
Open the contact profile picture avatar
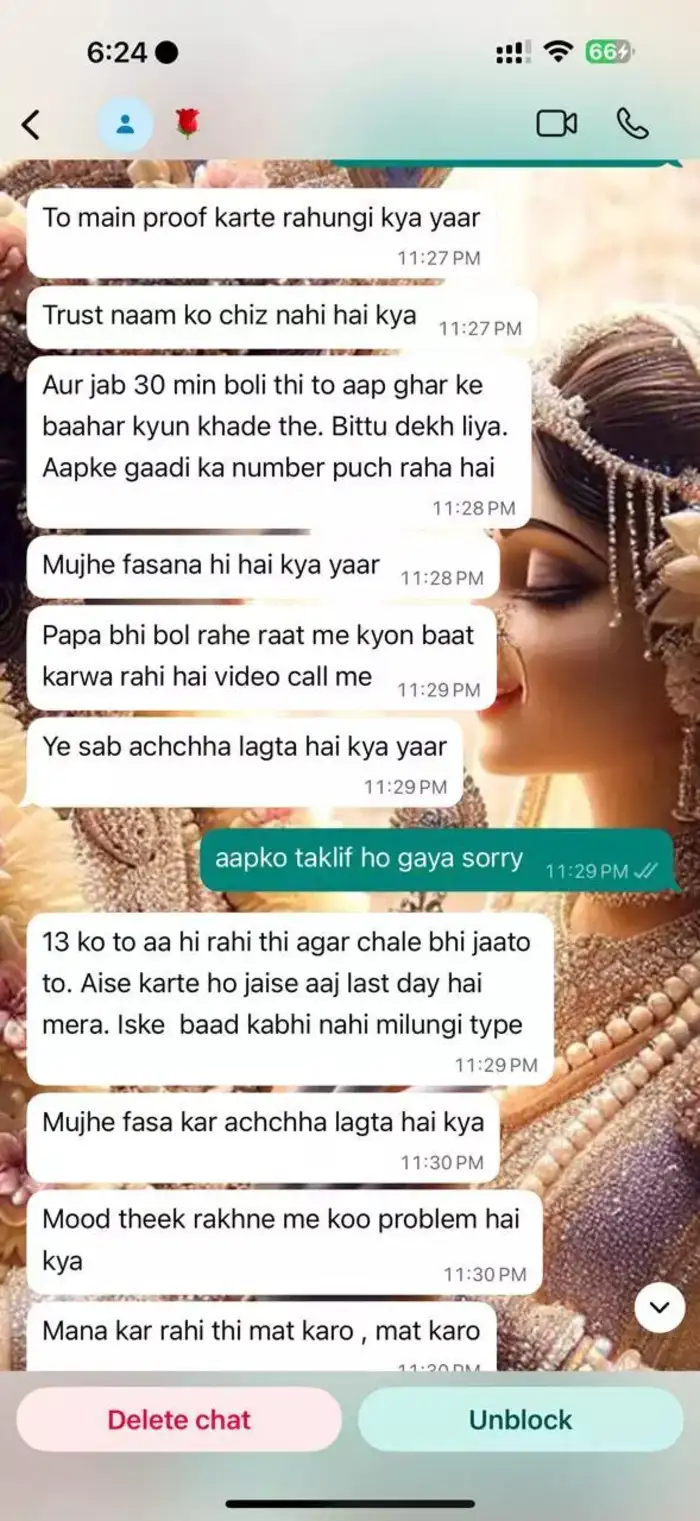125,125
